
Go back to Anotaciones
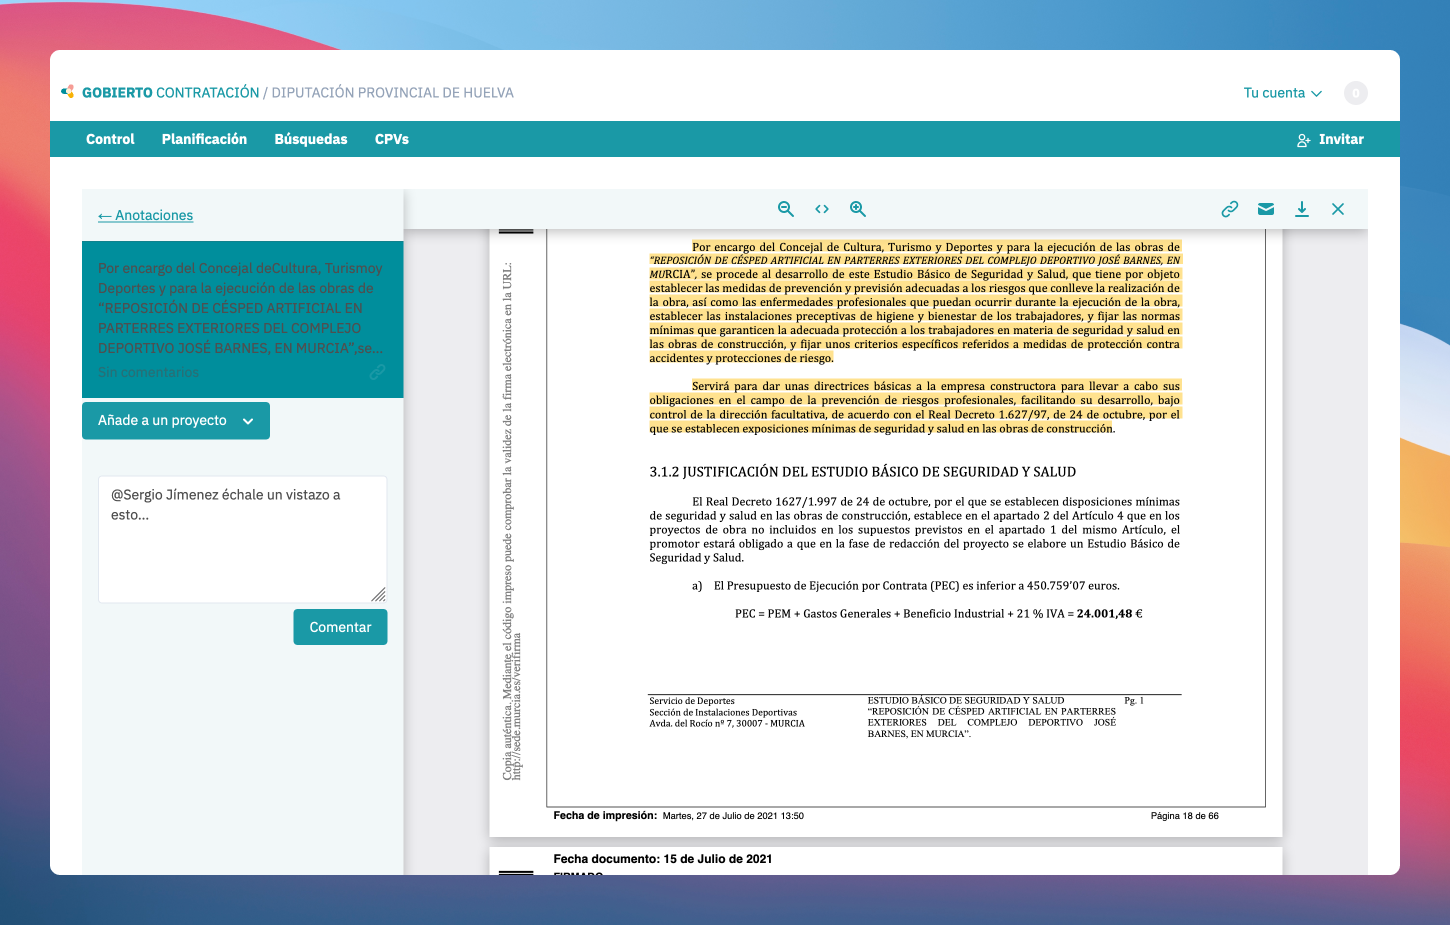click(x=146, y=215)
